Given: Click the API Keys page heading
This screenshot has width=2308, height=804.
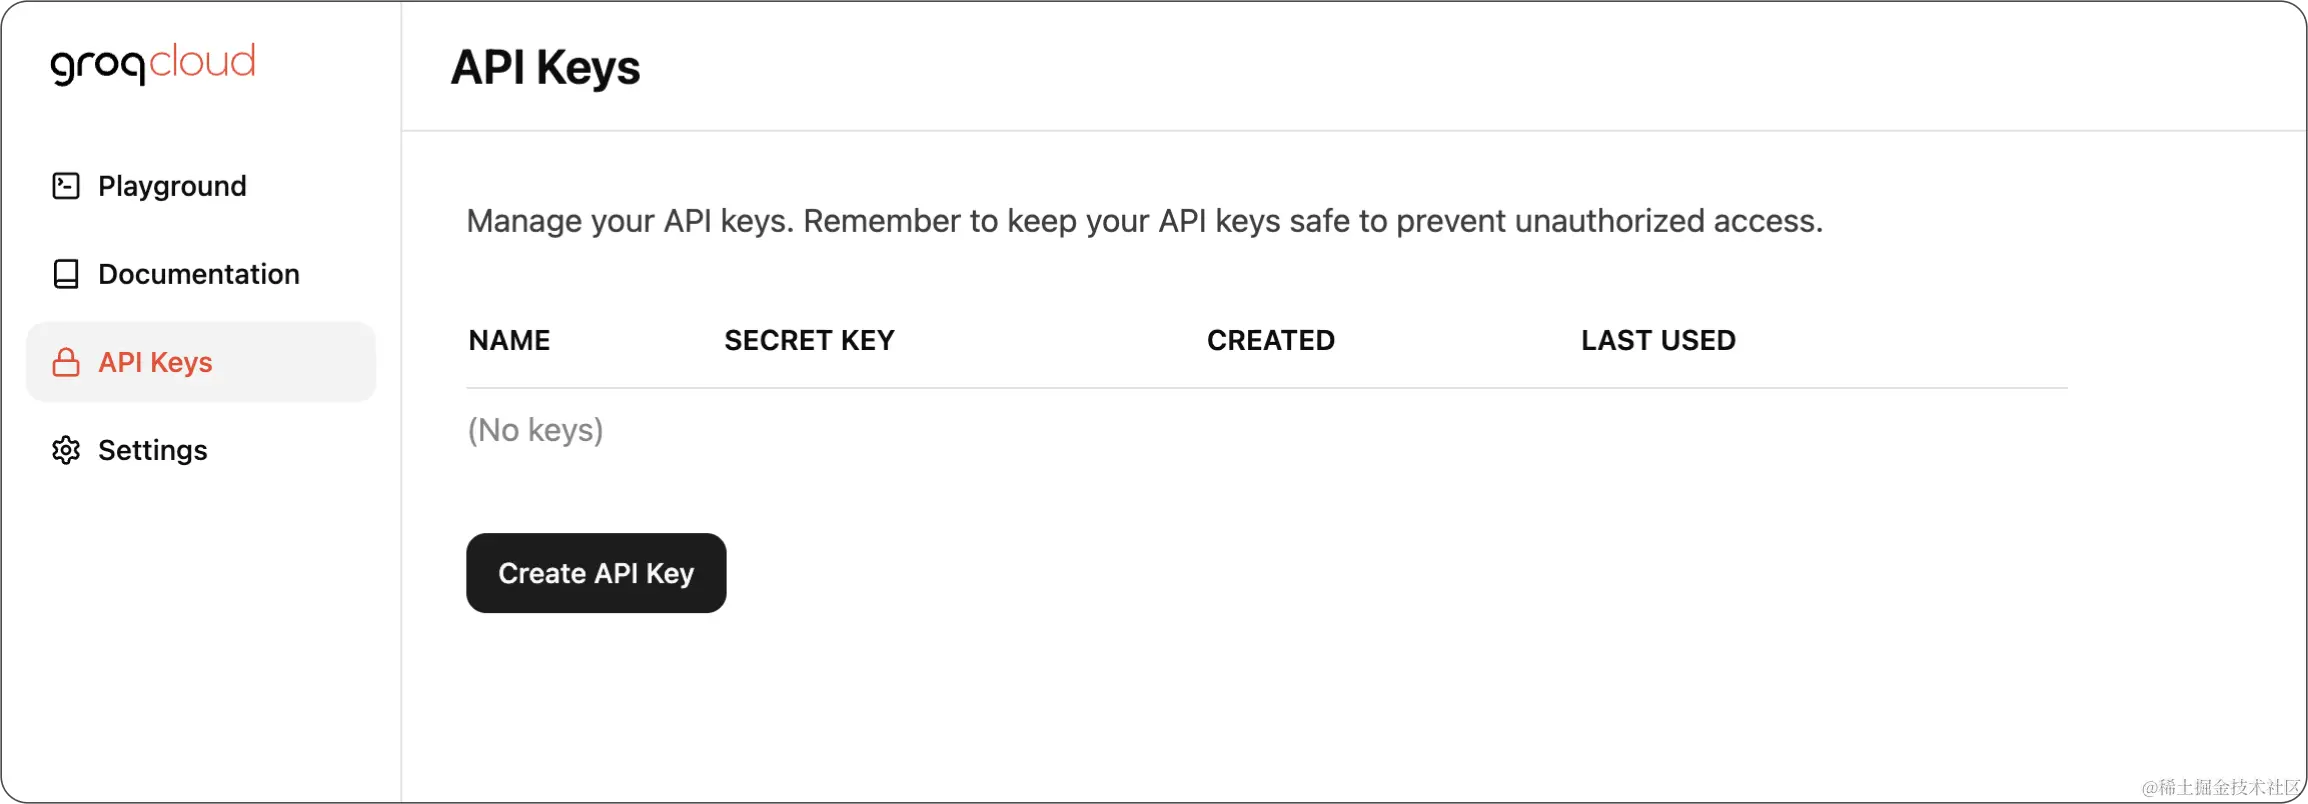Looking at the screenshot, I should coord(546,67).
